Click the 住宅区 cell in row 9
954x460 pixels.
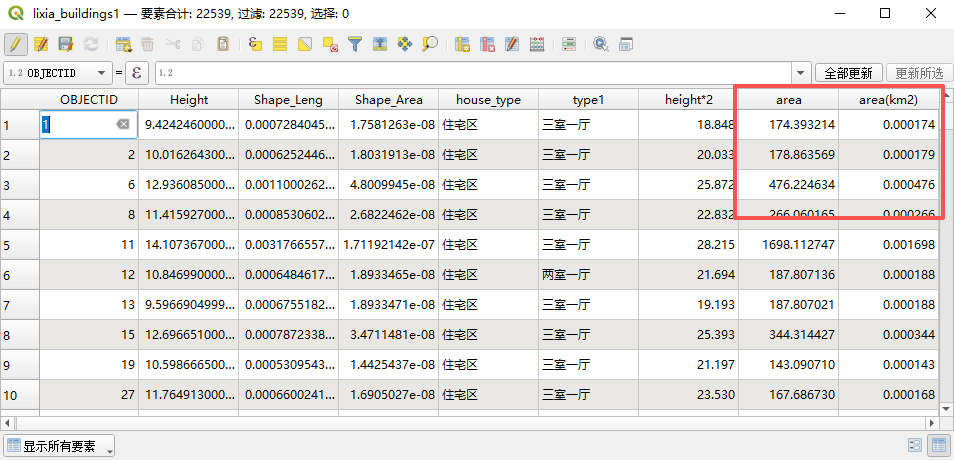click(489, 365)
